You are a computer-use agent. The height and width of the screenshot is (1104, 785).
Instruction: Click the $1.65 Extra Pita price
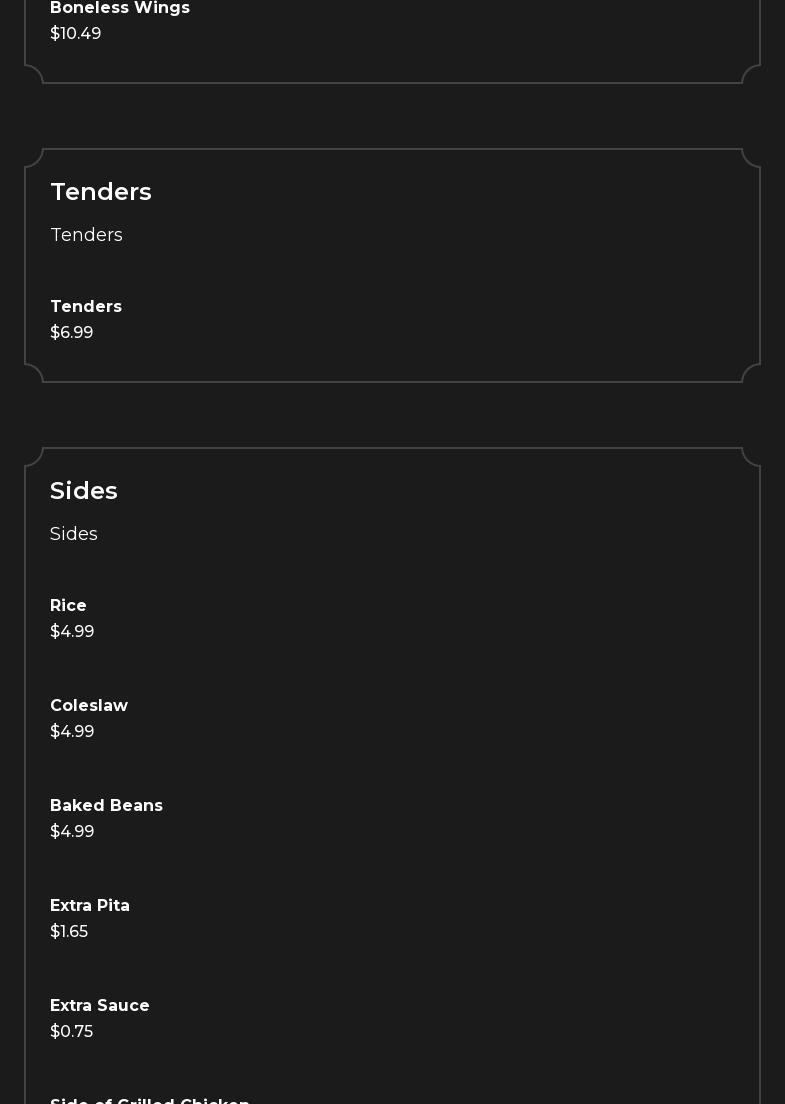[x=69, y=932]
